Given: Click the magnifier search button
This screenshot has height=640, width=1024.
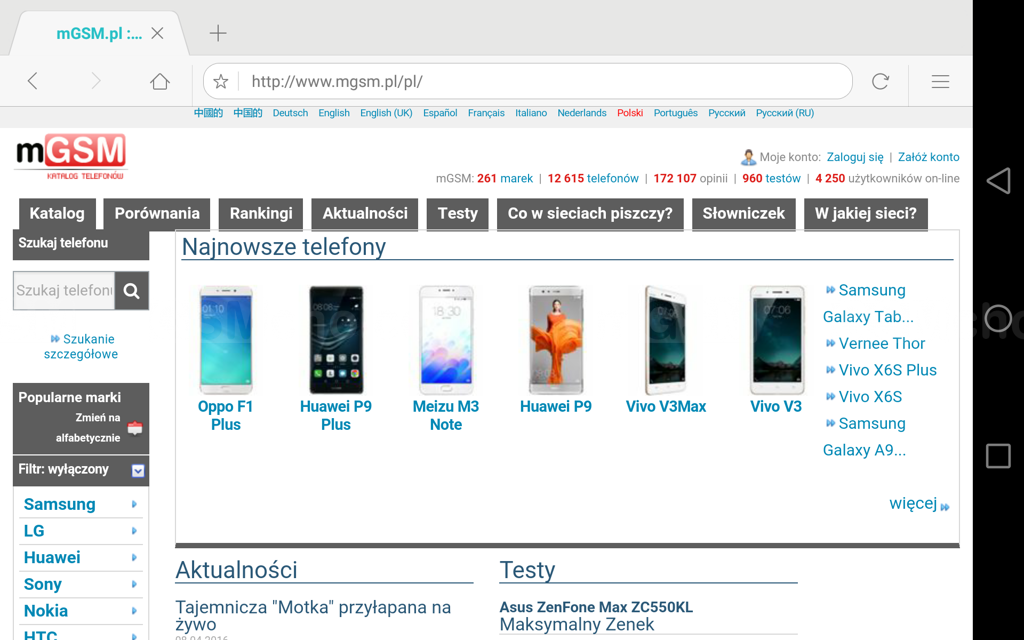Looking at the screenshot, I should pos(131,291).
